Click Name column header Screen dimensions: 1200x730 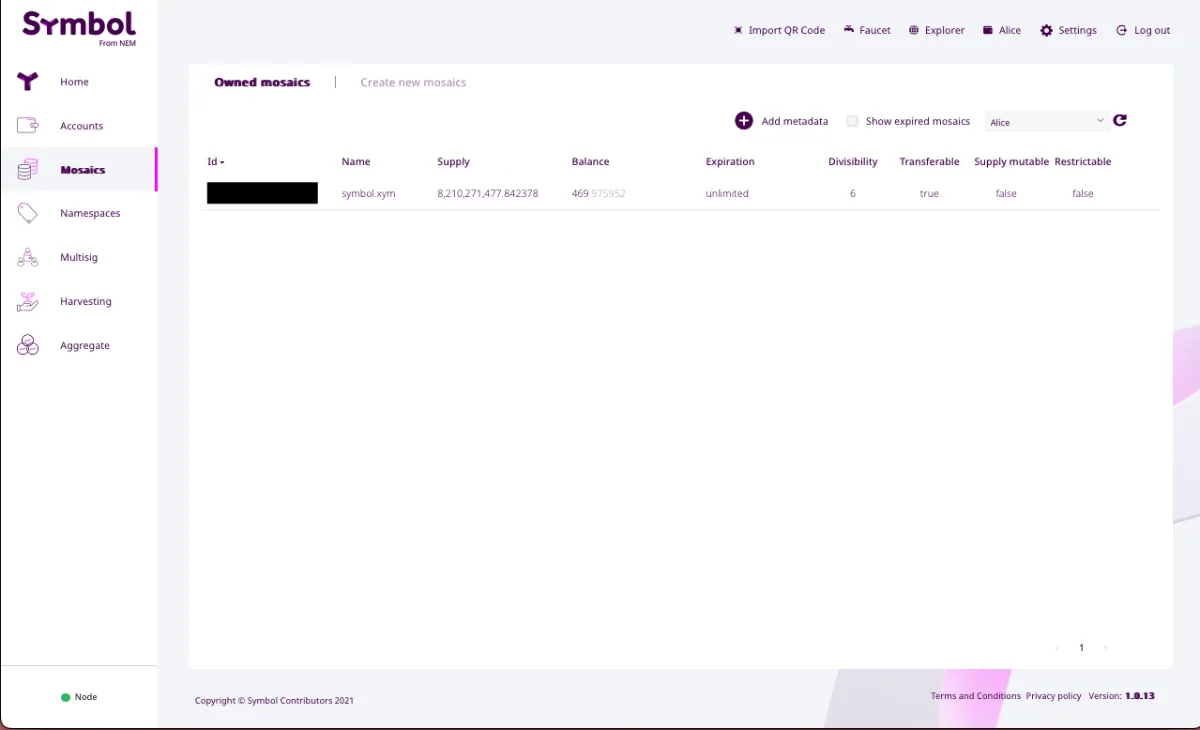tap(356, 162)
